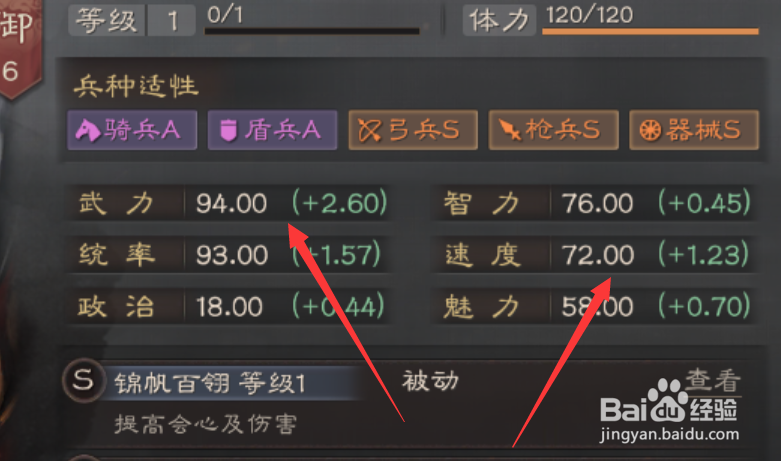The width and height of the screenshot is (781, 461).
Task: Select the 政治 18.00 attribute row
Action: [228, 306]
